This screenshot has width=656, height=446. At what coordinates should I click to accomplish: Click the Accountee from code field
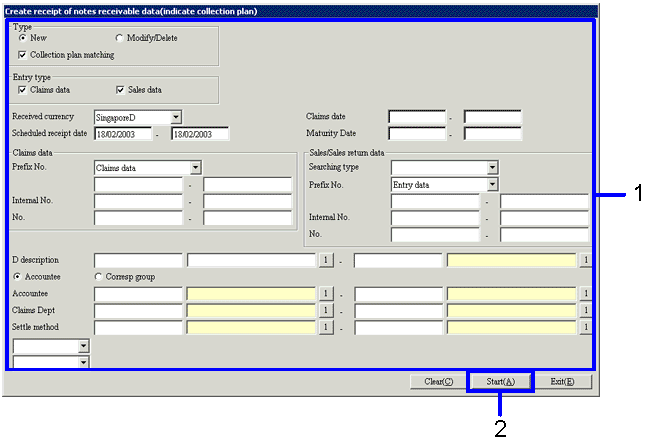pos(138,293)
